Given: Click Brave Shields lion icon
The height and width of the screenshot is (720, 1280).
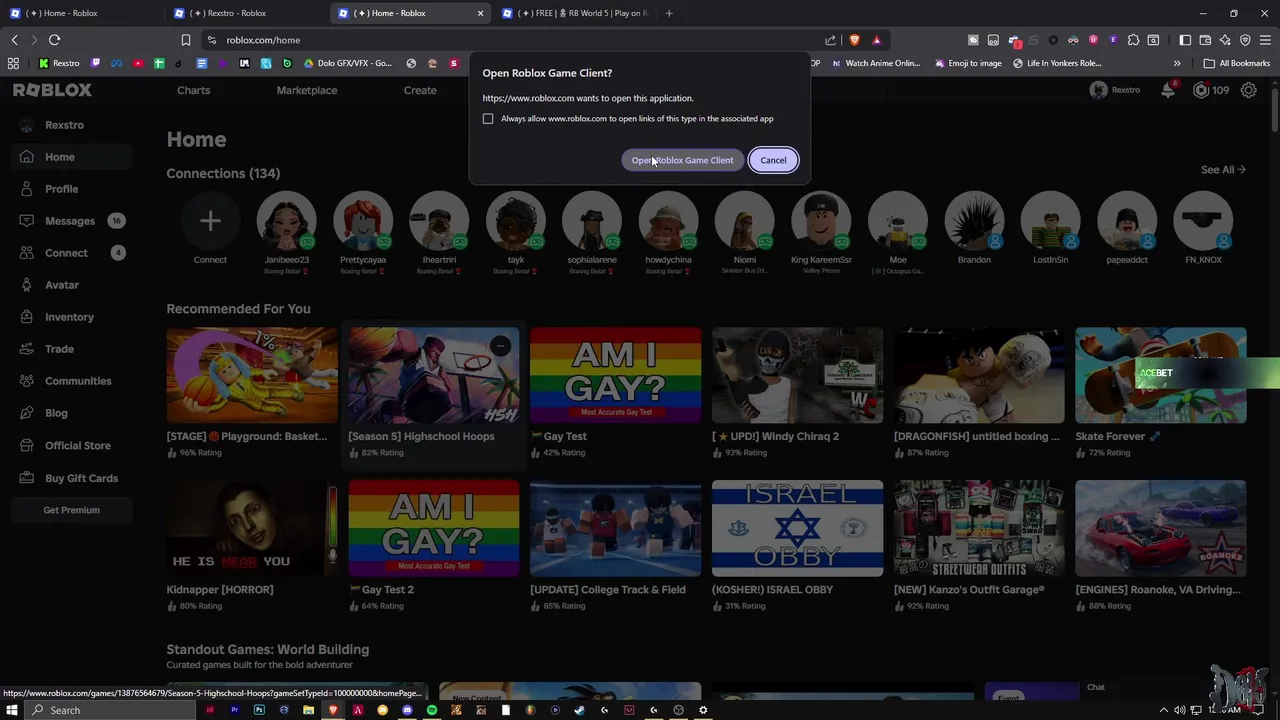Looking at the screenshot, I should [854, 40].
